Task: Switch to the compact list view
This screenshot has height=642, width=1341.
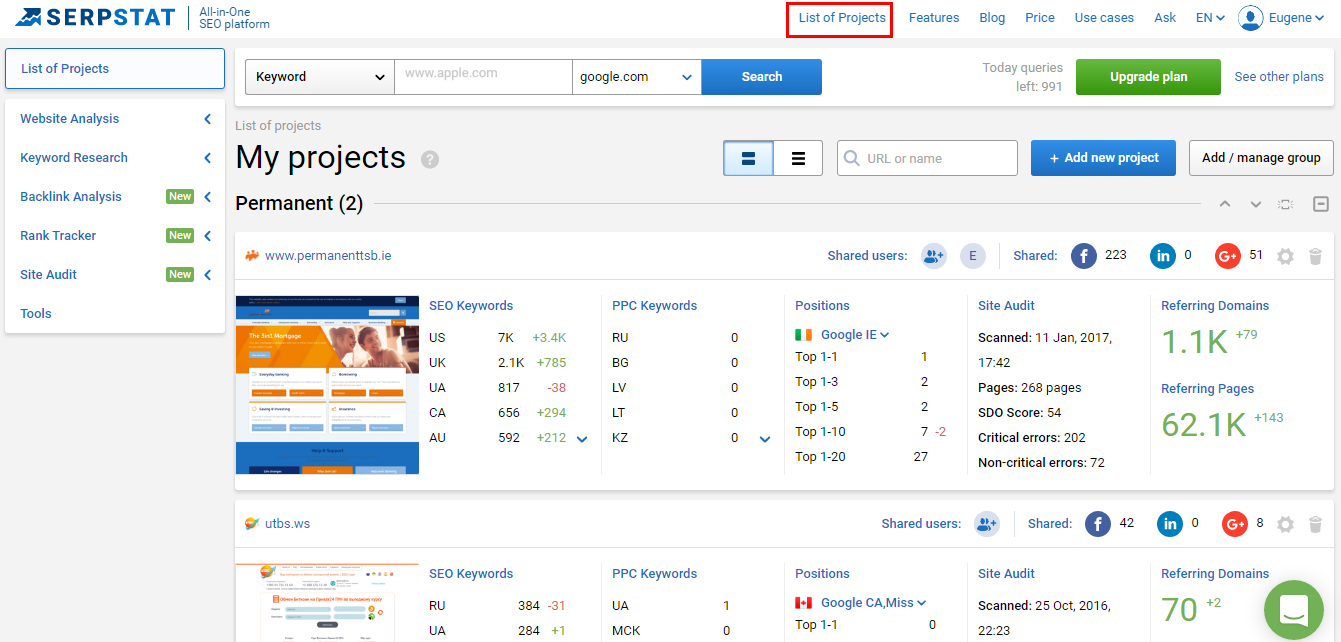Action: (798, 158)
